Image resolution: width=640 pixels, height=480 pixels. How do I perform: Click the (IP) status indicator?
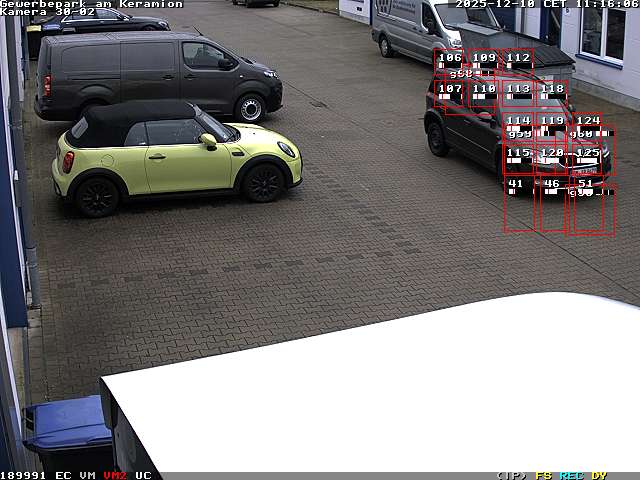coord(511,475)
